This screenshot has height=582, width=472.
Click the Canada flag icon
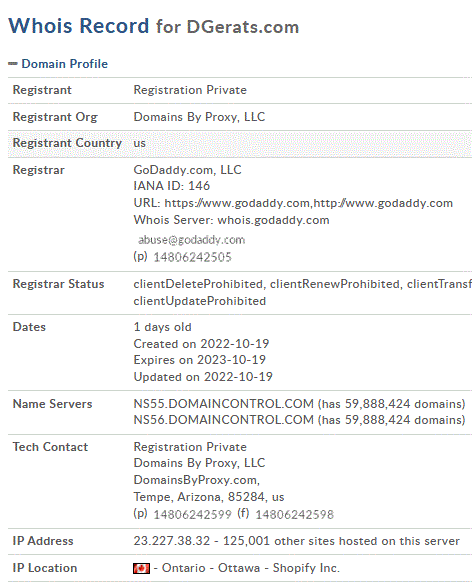click(x=141, y=568)
